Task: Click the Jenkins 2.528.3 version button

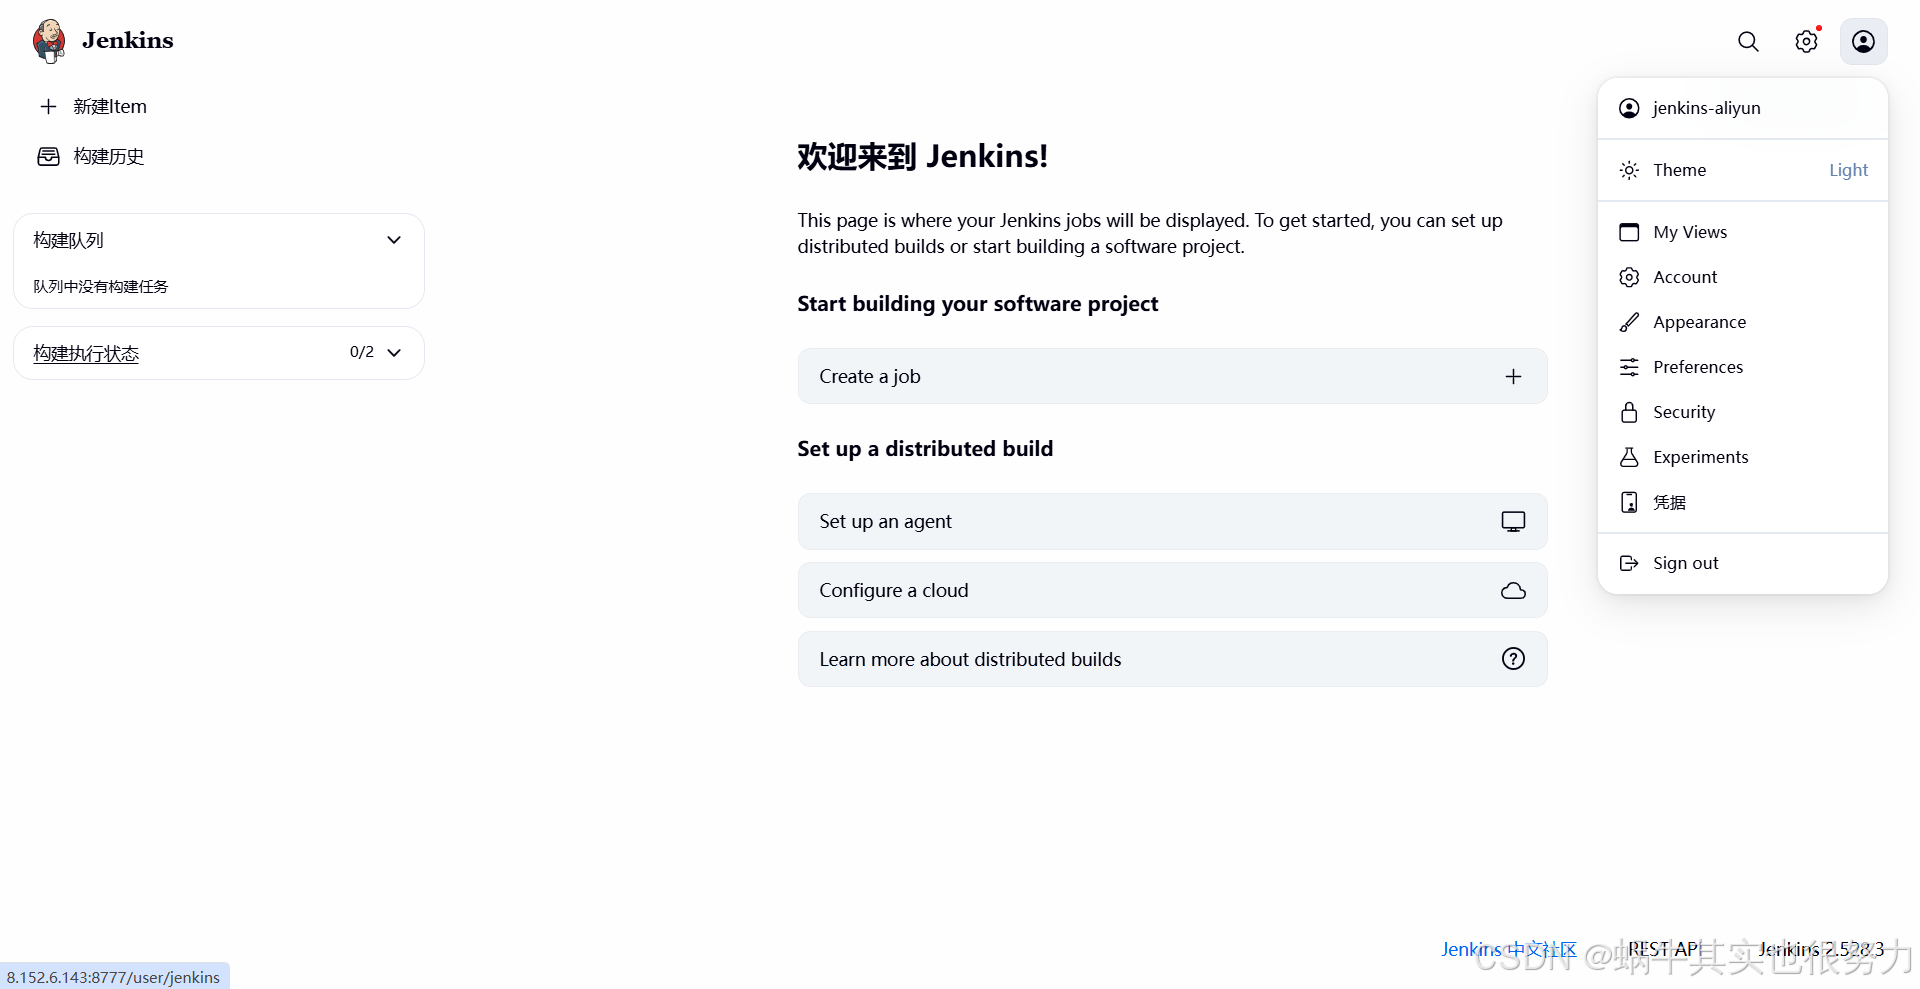Action: click(x=1821, y=949)
